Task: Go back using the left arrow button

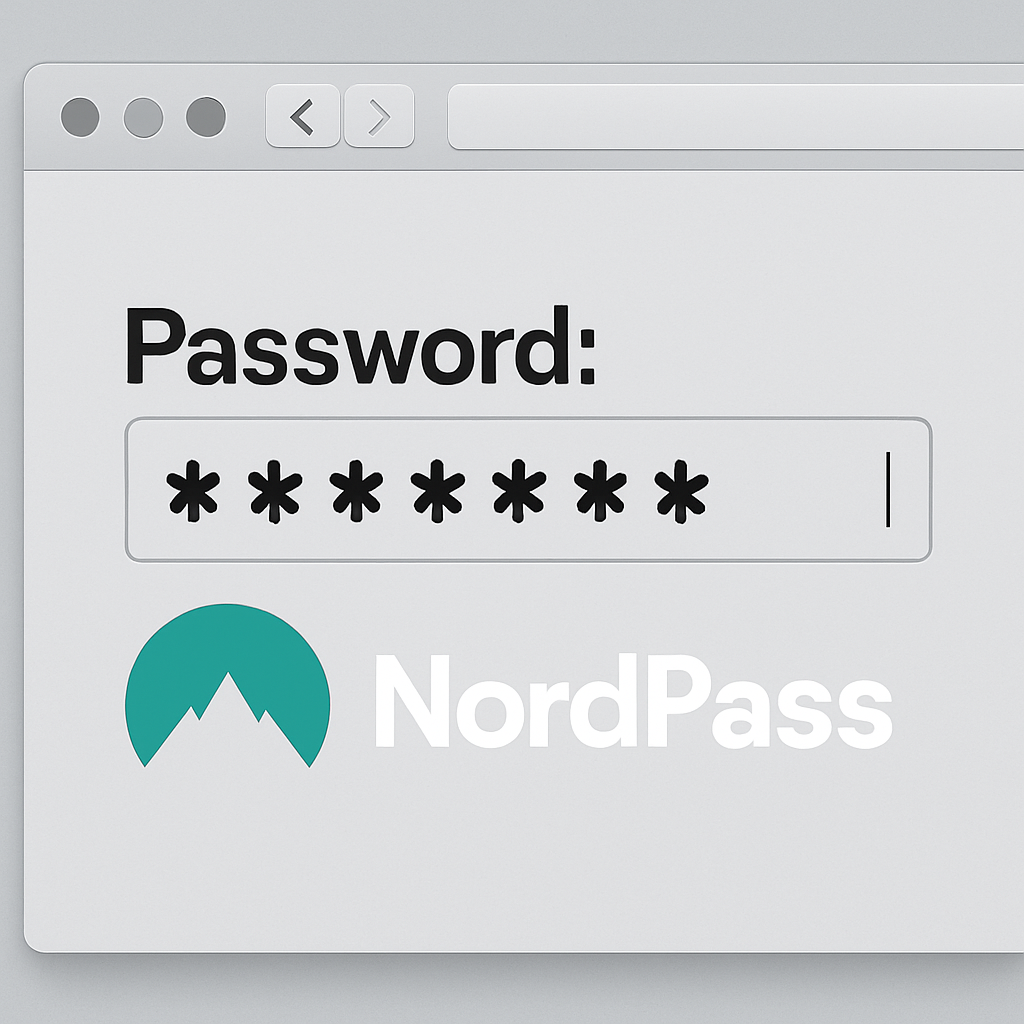Action: (302, 116)
